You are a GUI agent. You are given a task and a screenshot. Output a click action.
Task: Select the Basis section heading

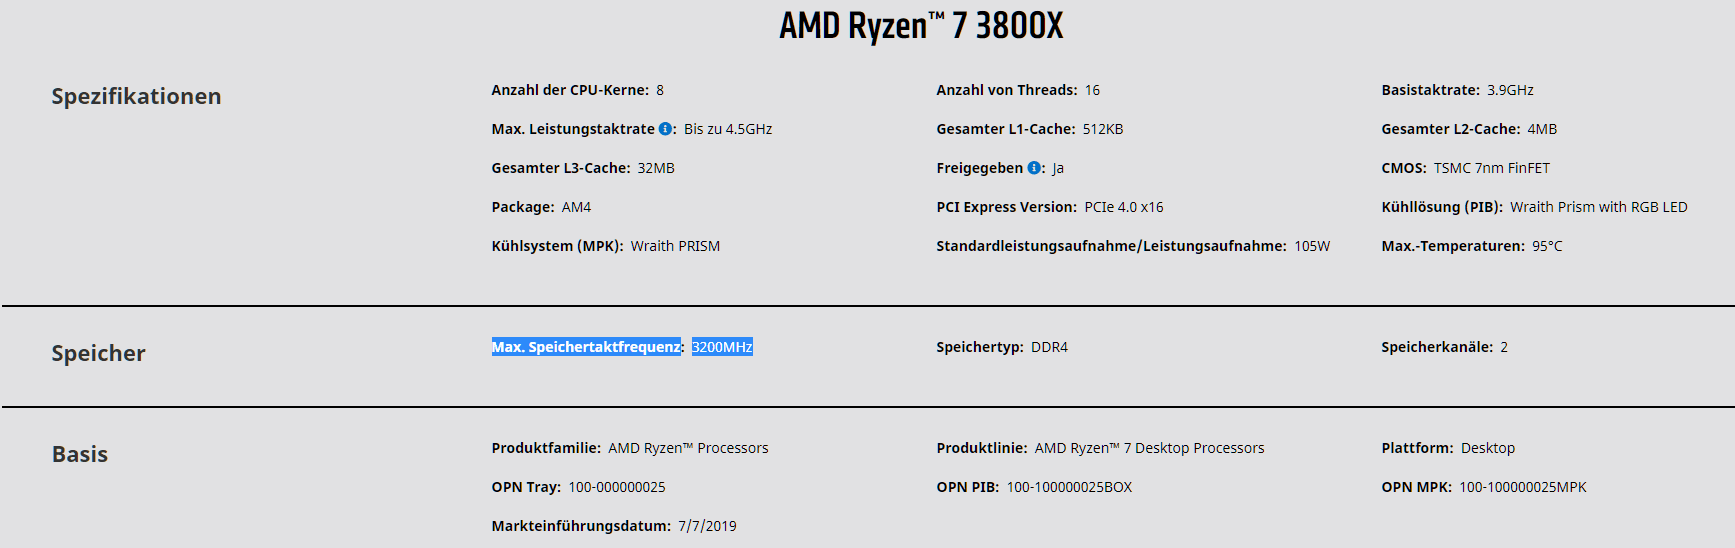(79, 454)
